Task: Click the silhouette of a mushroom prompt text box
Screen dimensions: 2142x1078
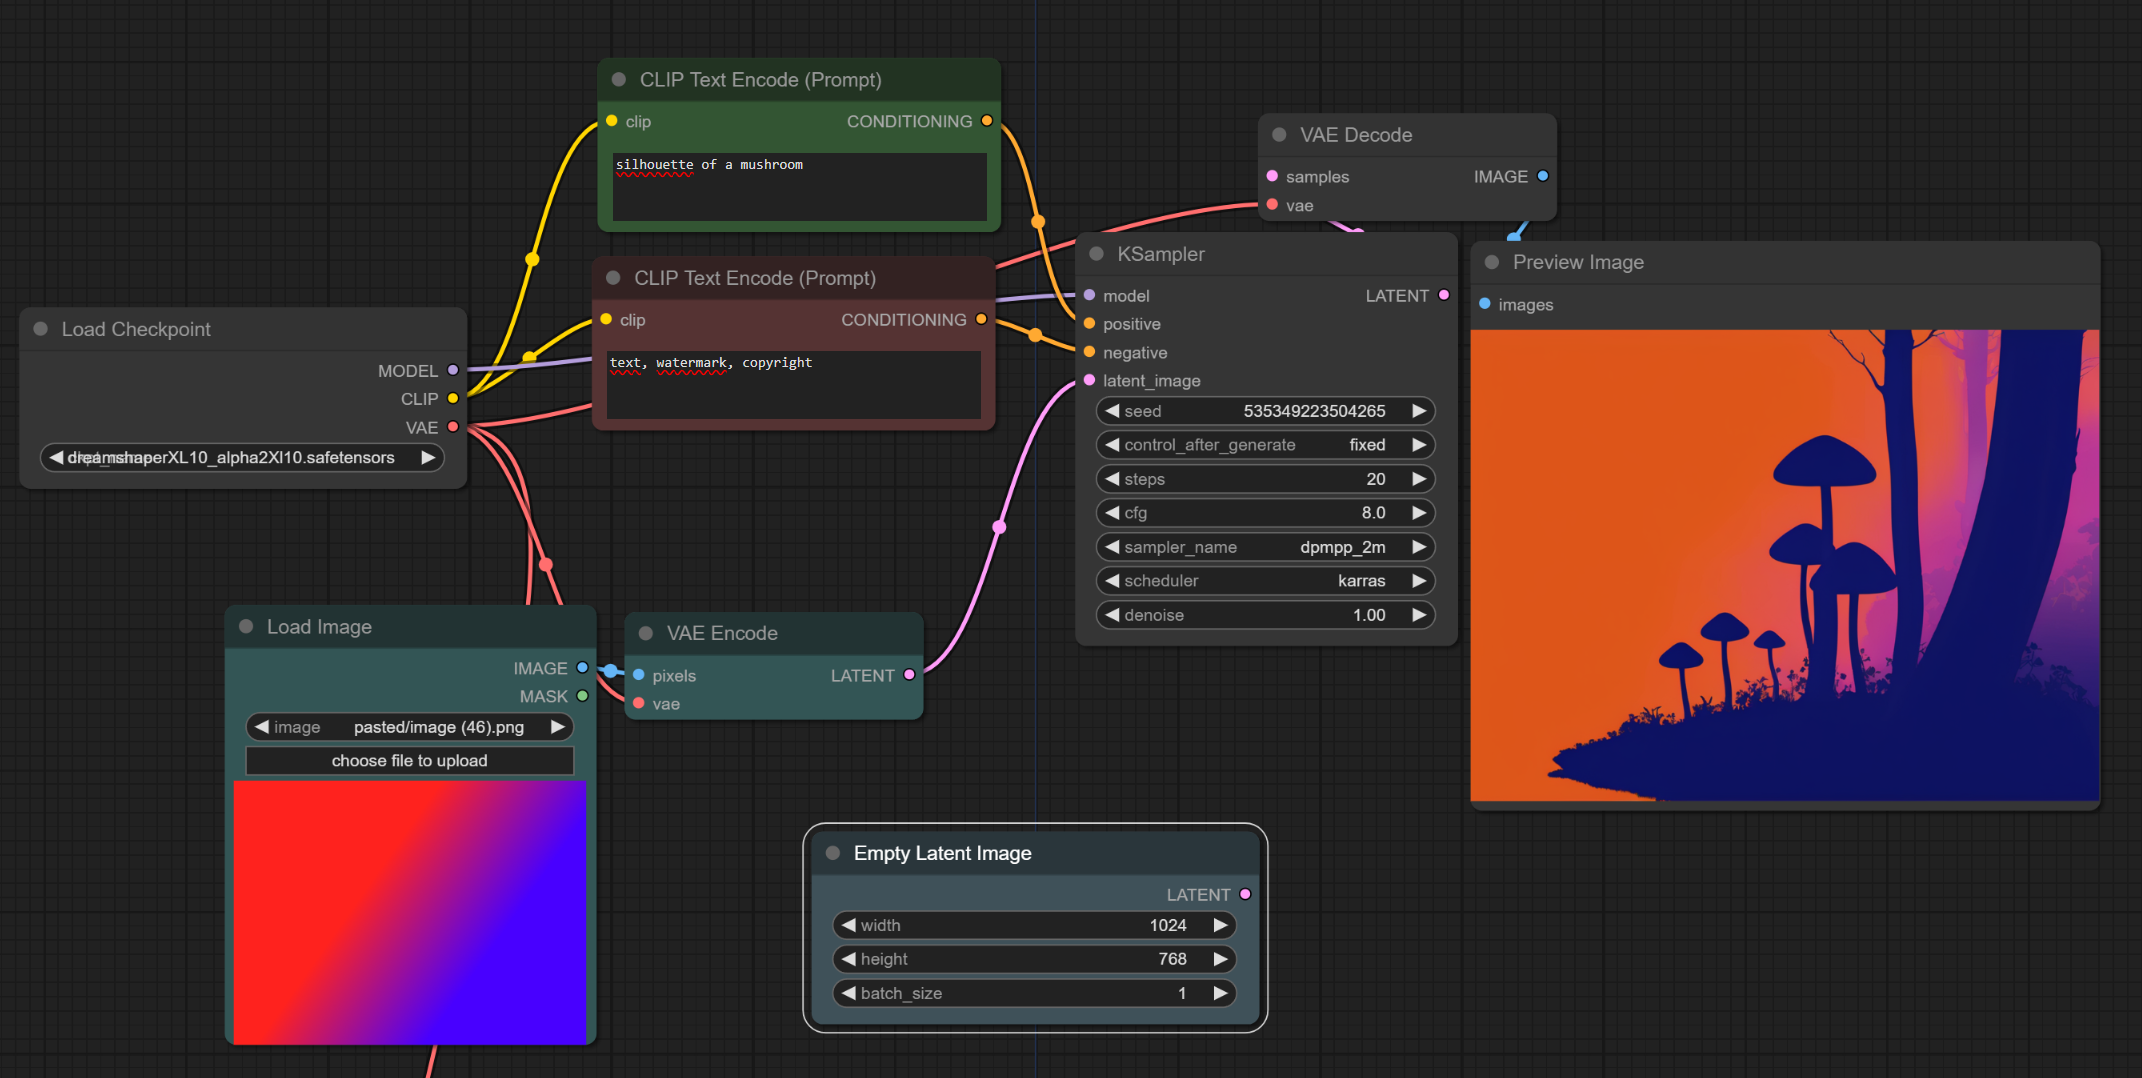Action: [x=799, y=187]
